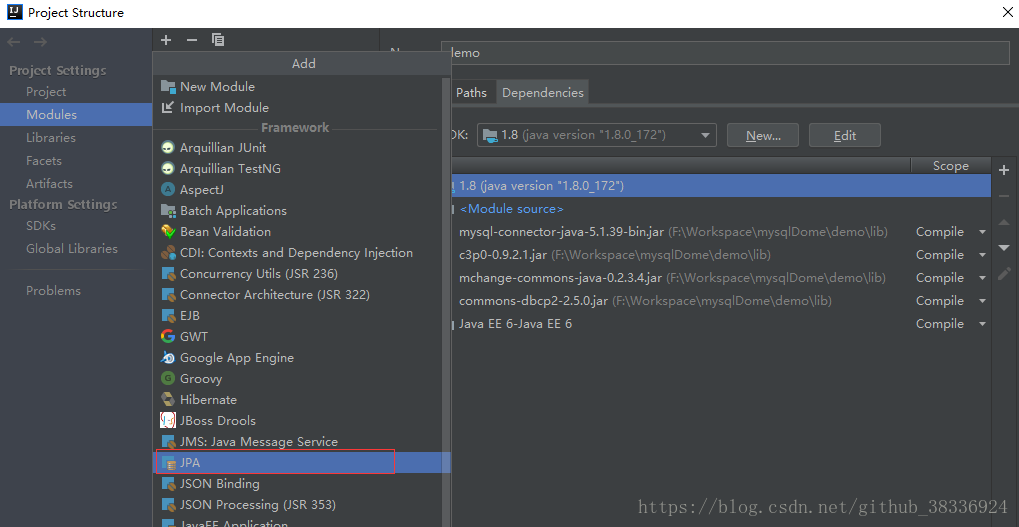Select the 1.8 java version dependency row
The height and width of the screenshot is (527, 1019).
[x=721, y=186]
